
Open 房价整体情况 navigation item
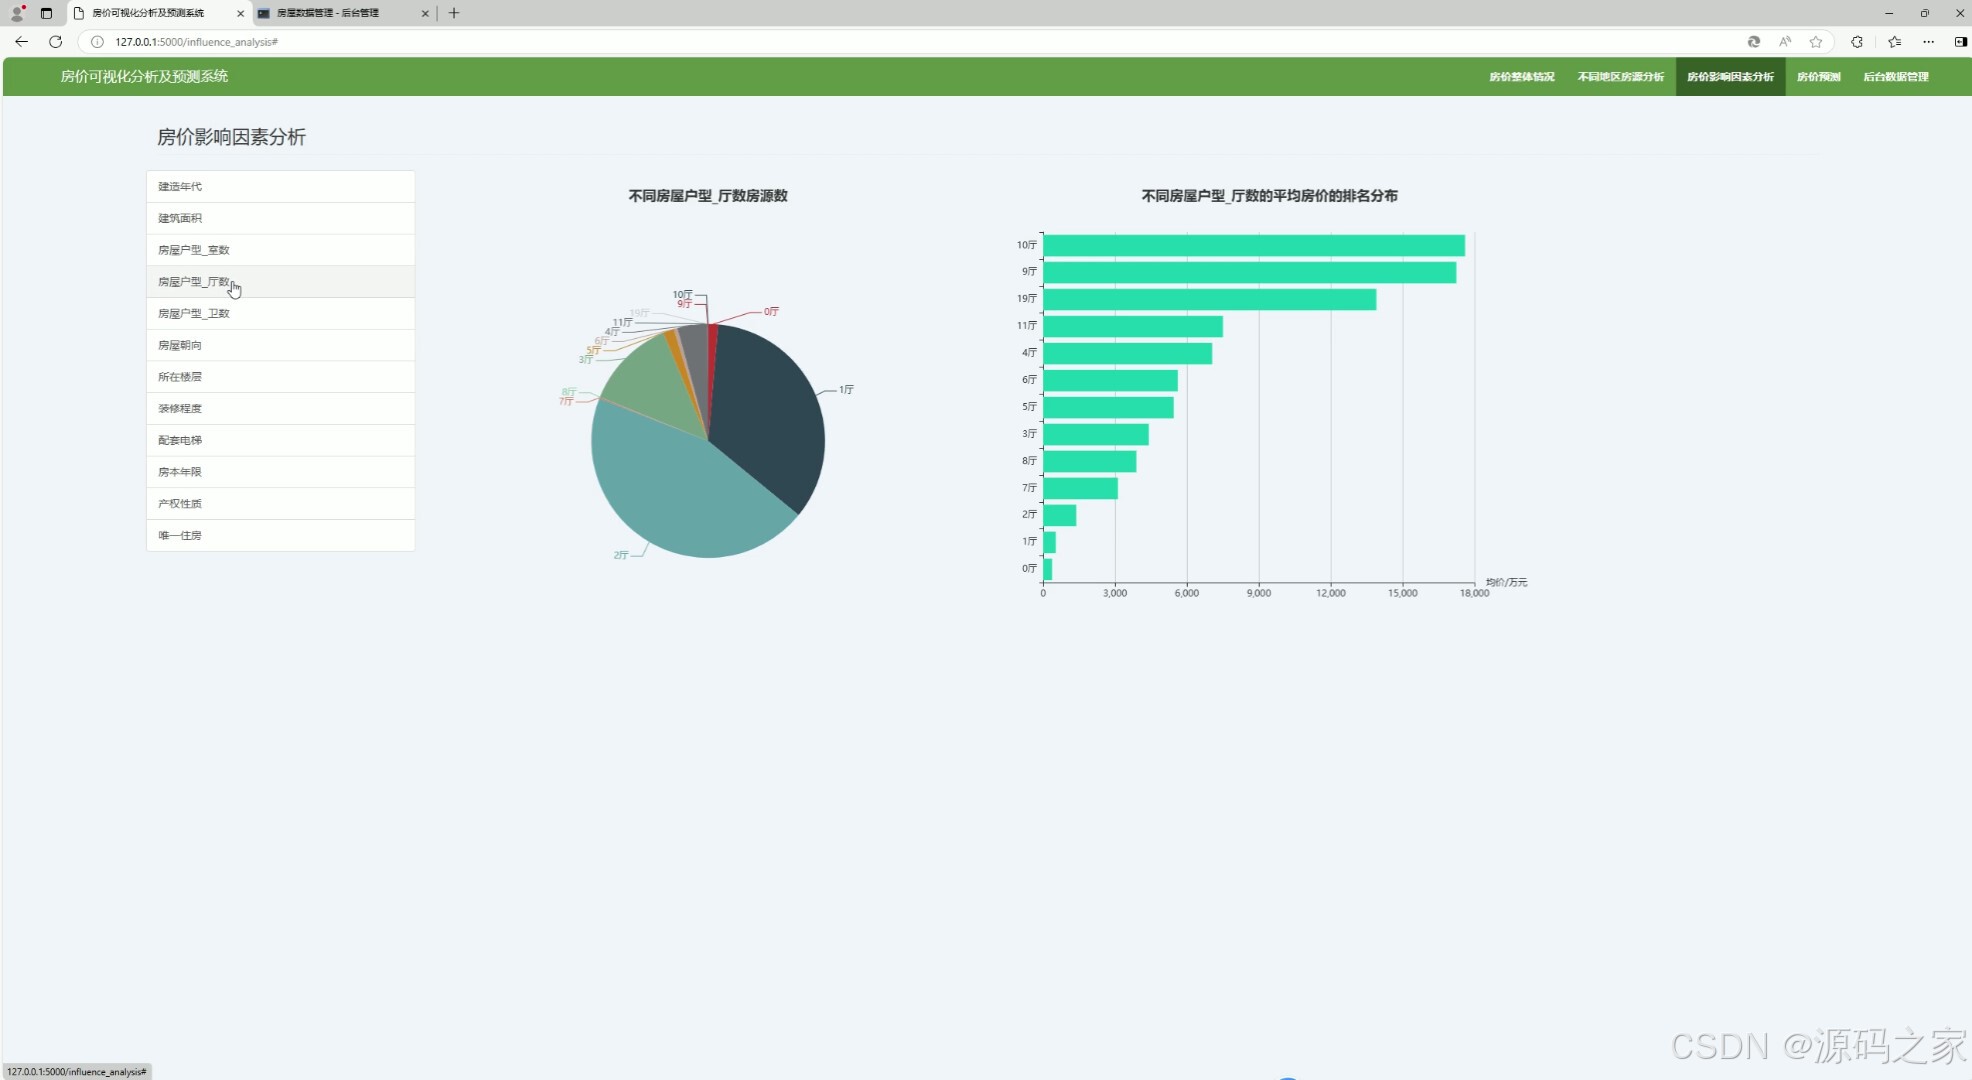[1521, 77]
